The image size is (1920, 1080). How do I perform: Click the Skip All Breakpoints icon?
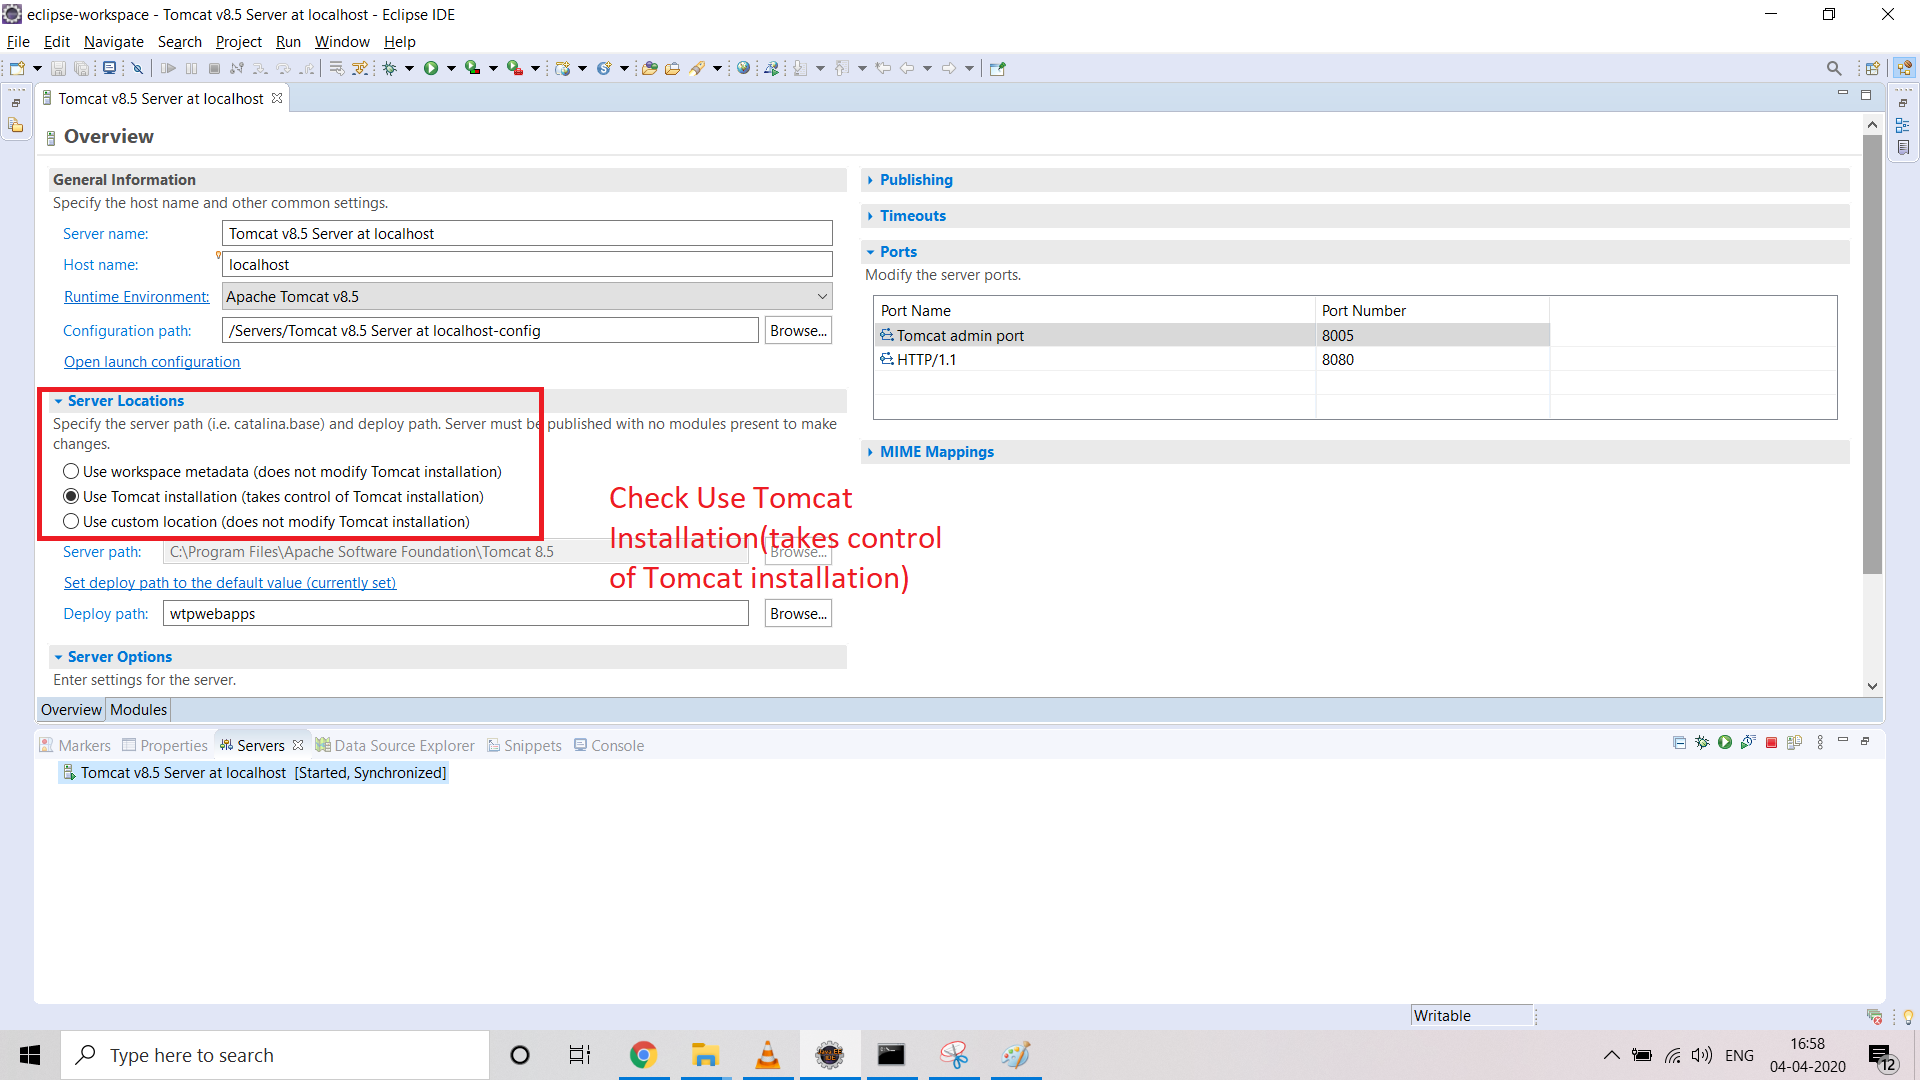[137, 68]
